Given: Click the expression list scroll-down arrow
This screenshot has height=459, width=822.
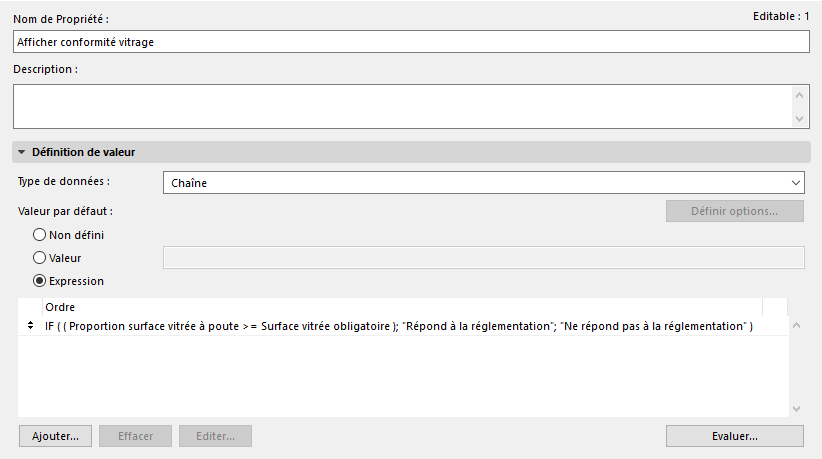Looking at the screenshot, I should 796,408.
